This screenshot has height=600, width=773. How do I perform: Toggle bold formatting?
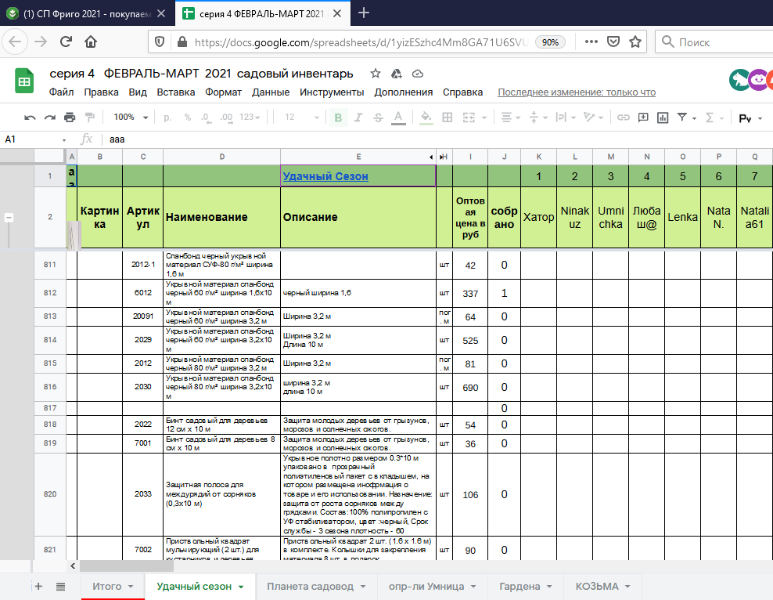pyautogui.click(x=339, y=117)
